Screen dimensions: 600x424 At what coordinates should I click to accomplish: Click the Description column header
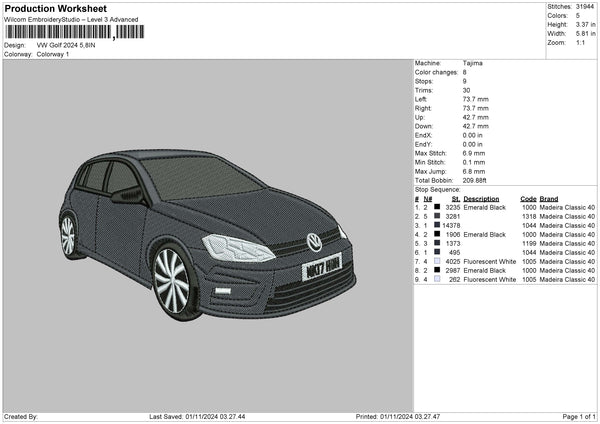(481, 198)
